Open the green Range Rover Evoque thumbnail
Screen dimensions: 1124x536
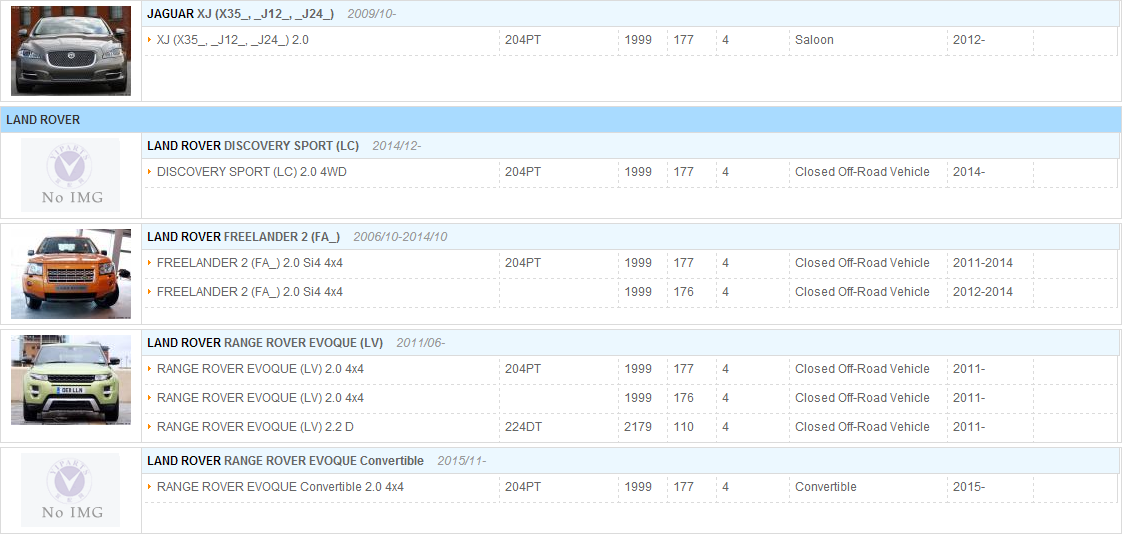click(71, 380)
